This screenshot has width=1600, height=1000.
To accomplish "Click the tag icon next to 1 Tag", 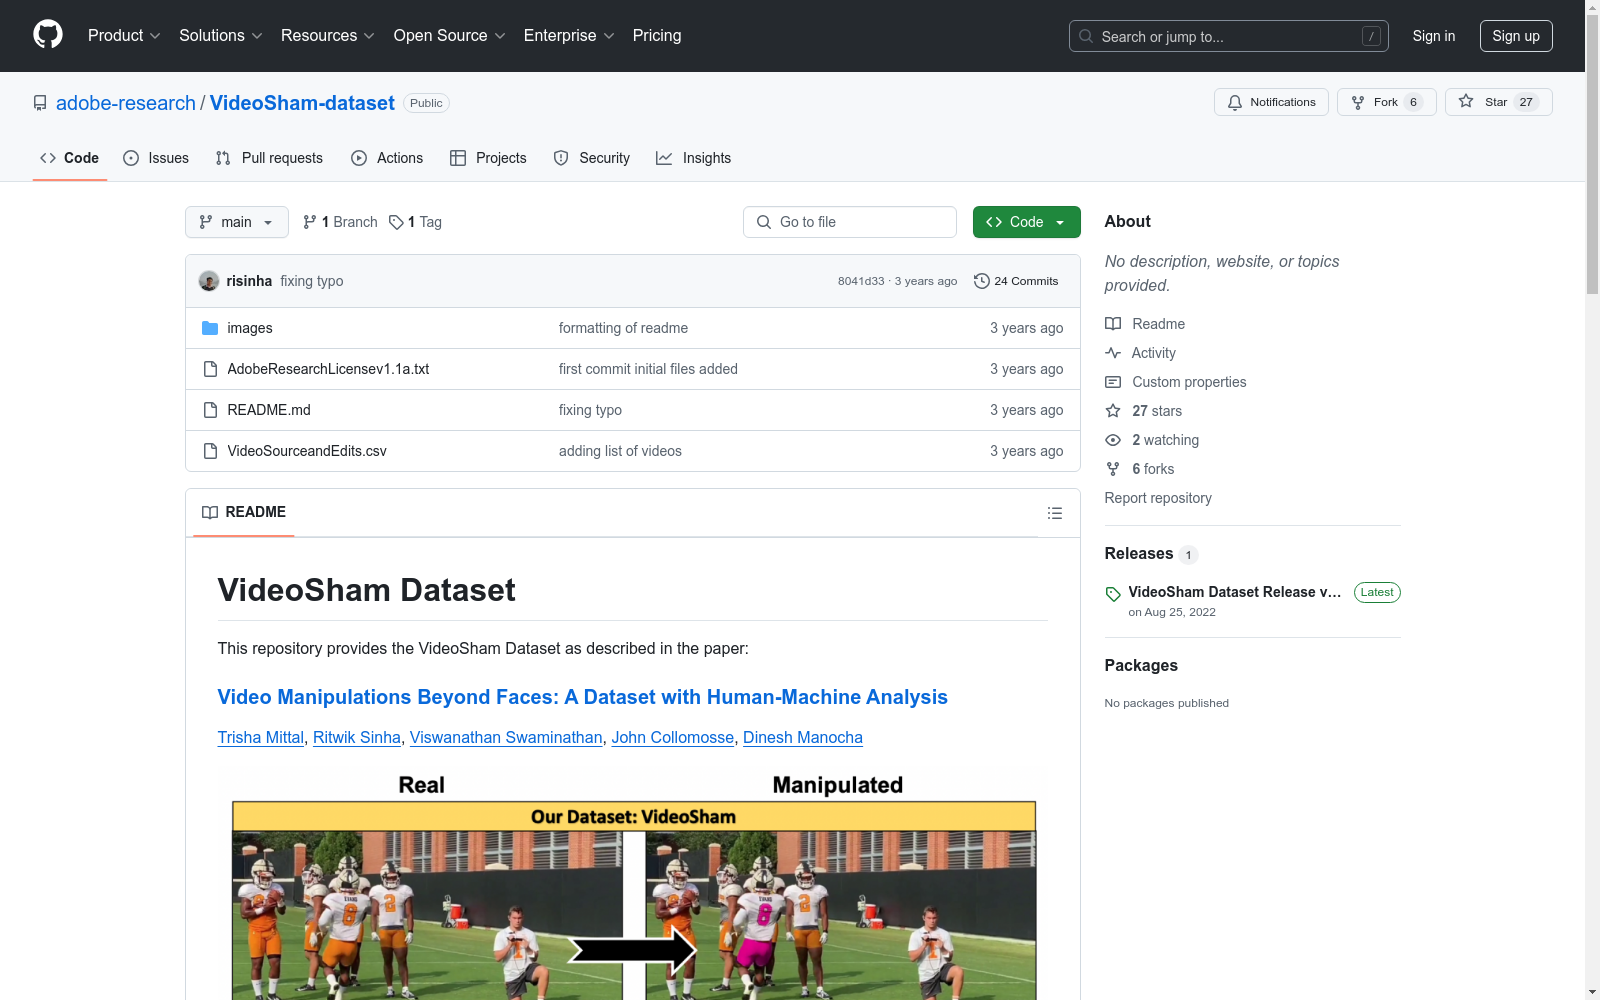I will click(x=396, y=222).
